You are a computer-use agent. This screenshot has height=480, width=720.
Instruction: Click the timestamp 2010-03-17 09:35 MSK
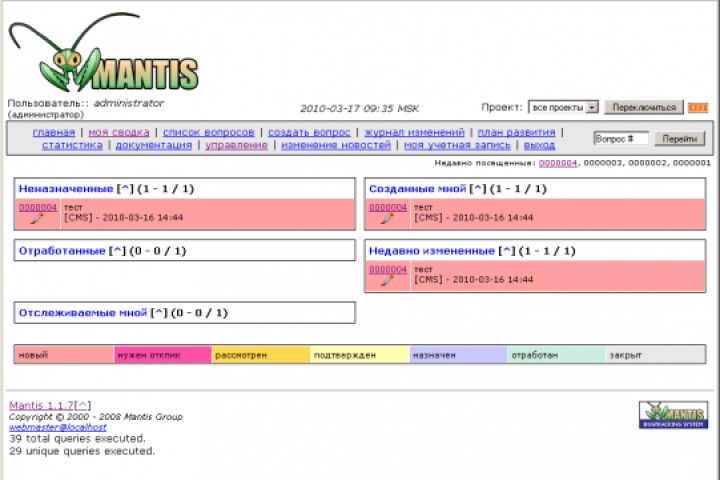click(x=359, y=108)
